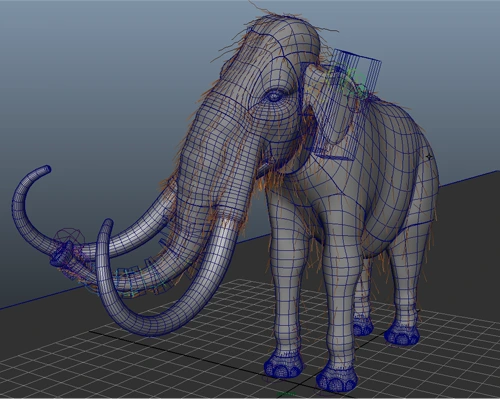The width and height of the screenshot is (500, 399).
Task: Select the front right foot
Action: point(337,379)
